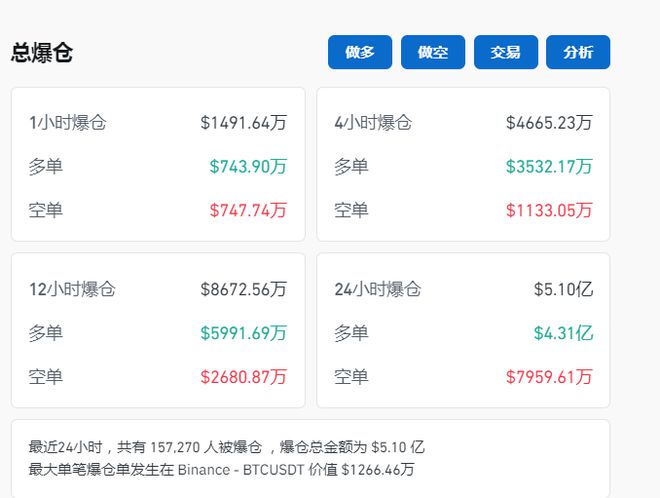Click the 总爆仓 heading
The height and width of the screenshot is (498, 660).
(42, 53)
